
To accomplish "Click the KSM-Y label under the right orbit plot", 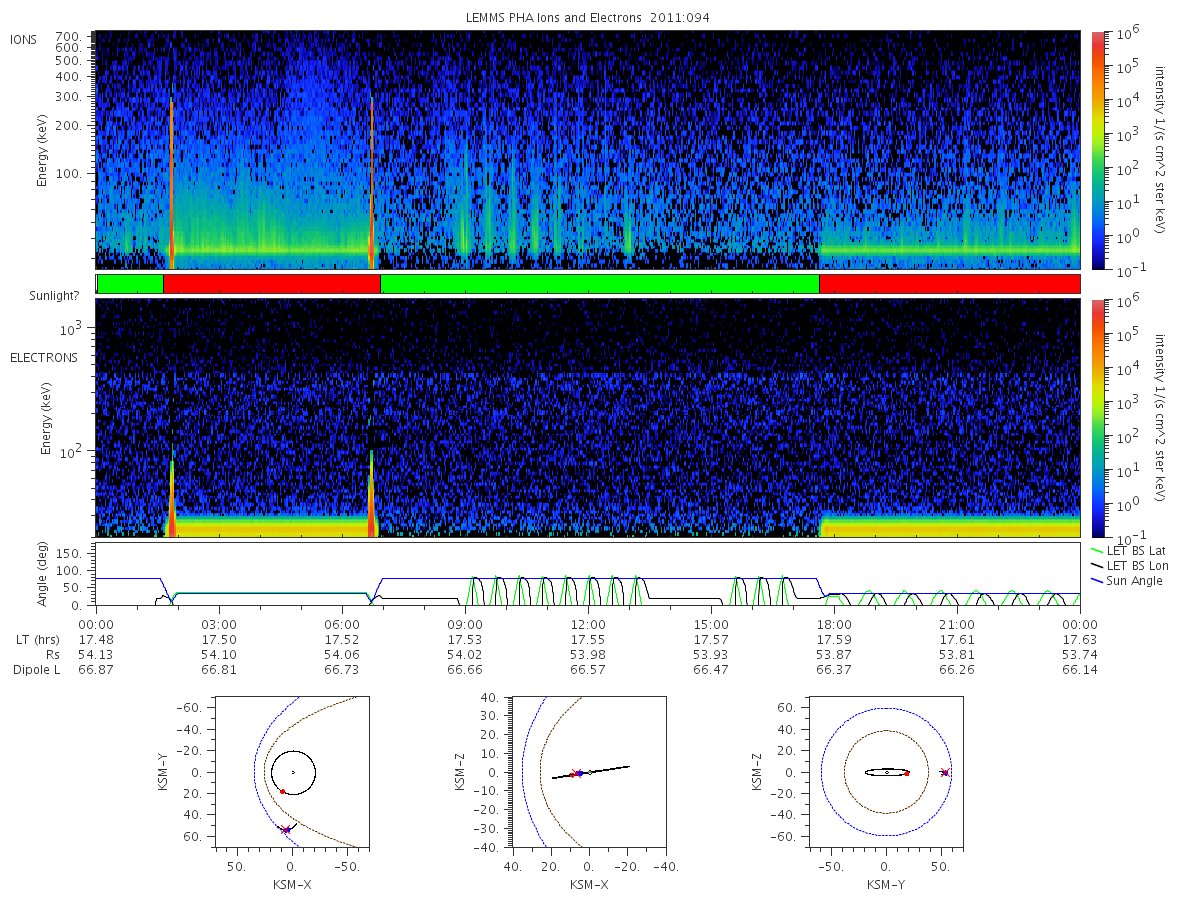I will [886, 884].
